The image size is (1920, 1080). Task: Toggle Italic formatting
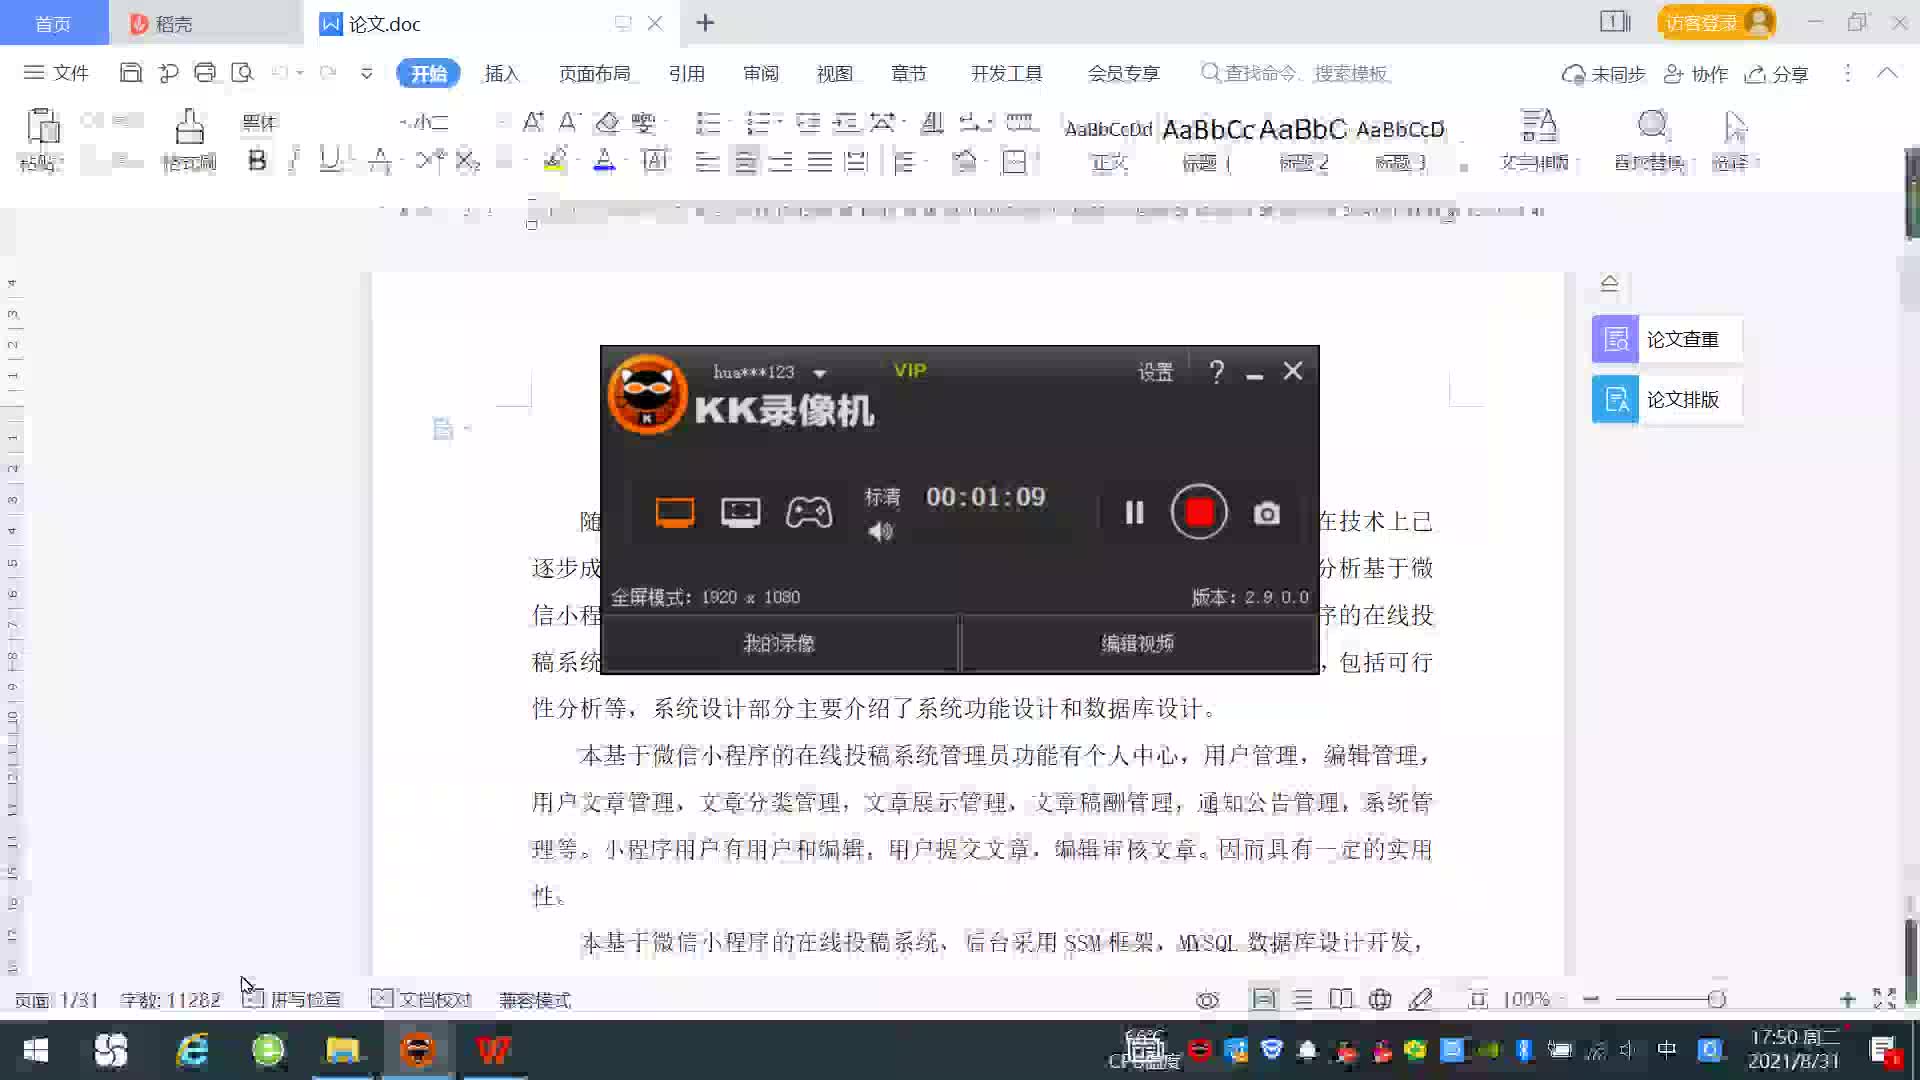[x=294, y=161]
